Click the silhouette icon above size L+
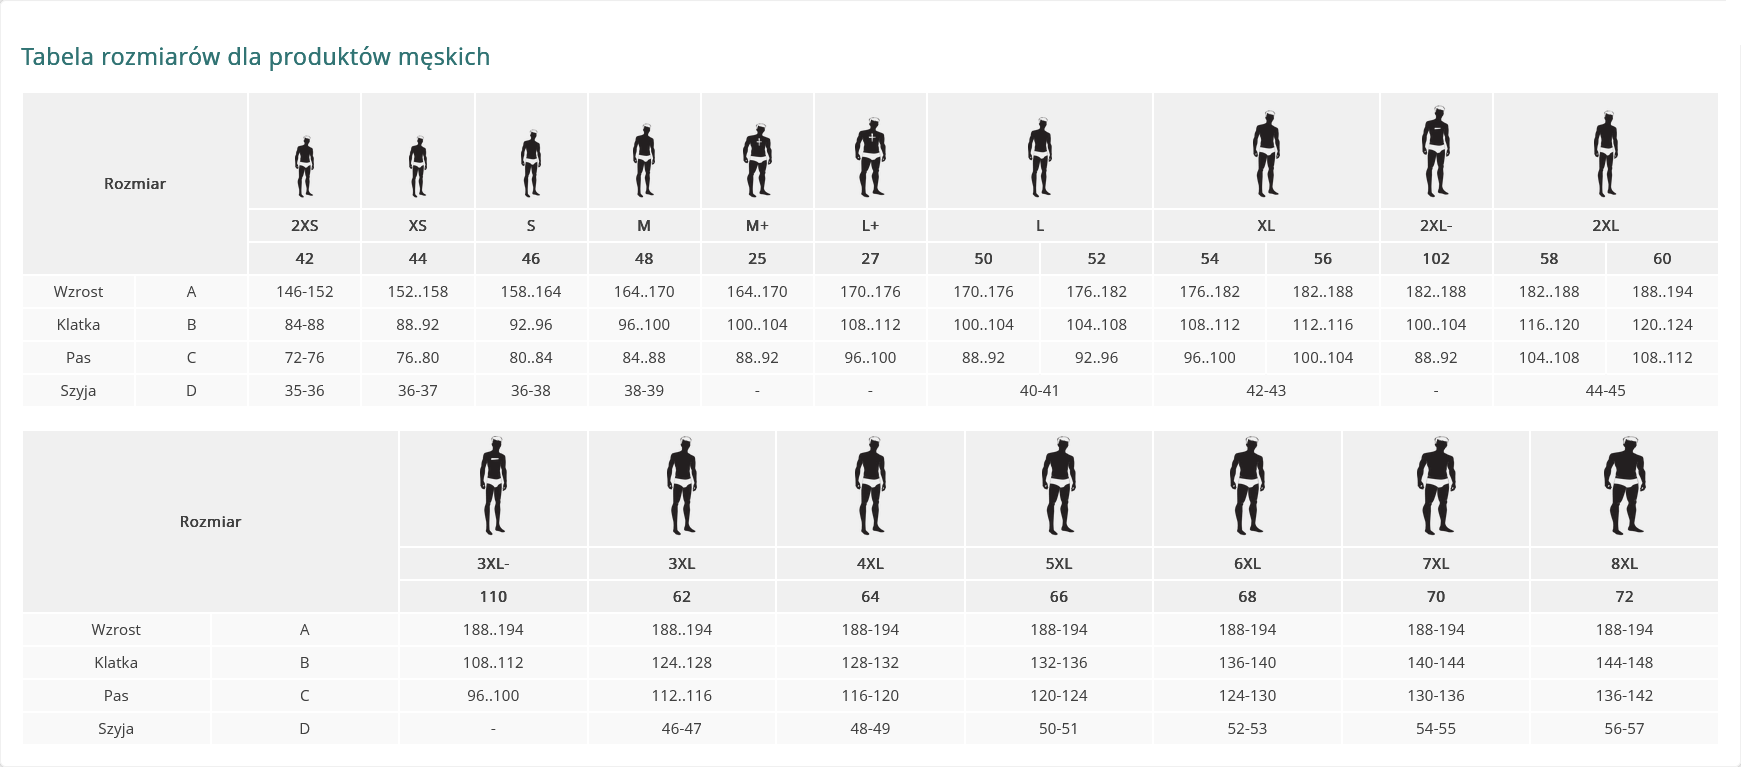The image size is (1741, 767). [x=870, y=157]
